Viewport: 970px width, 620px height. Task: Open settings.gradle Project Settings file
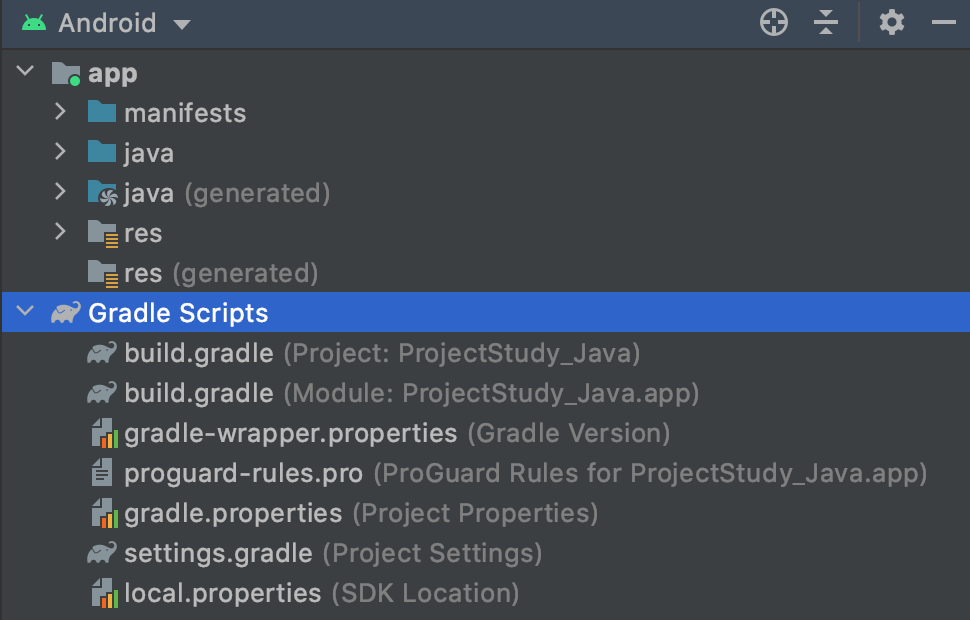(218, 553)
